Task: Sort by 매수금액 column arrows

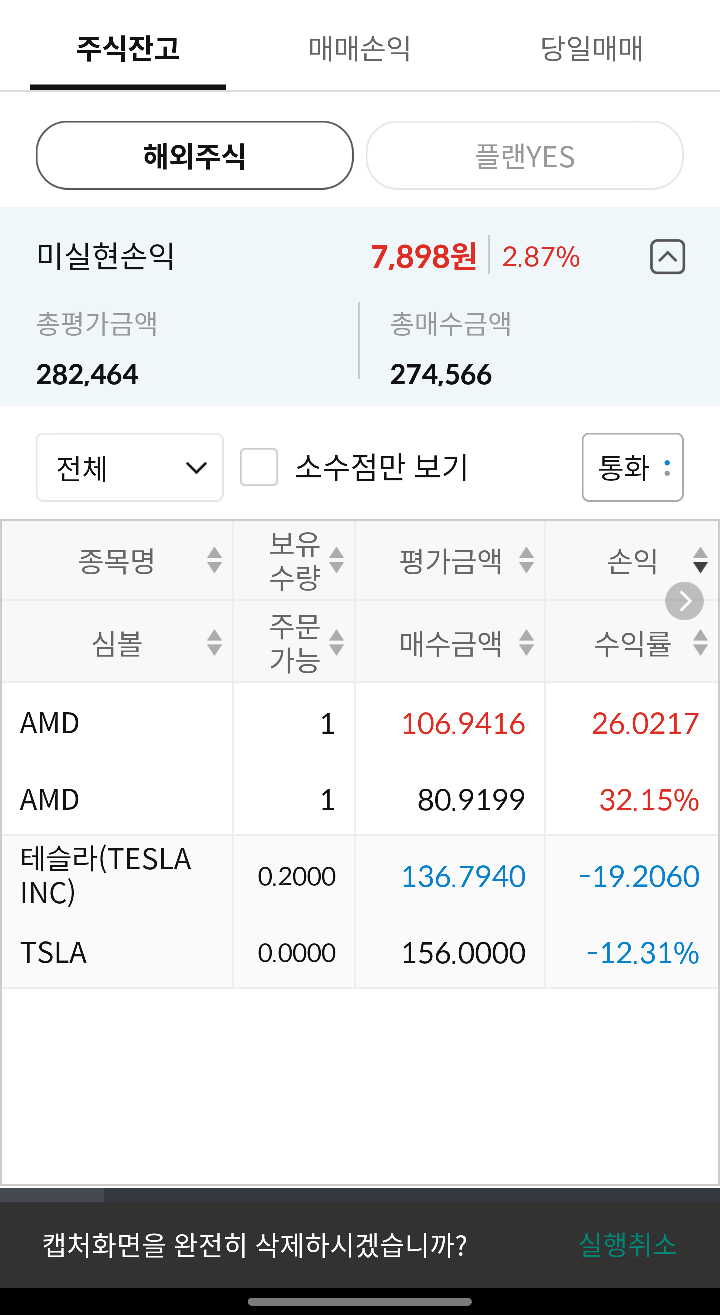Action: (x=526, y=643)
